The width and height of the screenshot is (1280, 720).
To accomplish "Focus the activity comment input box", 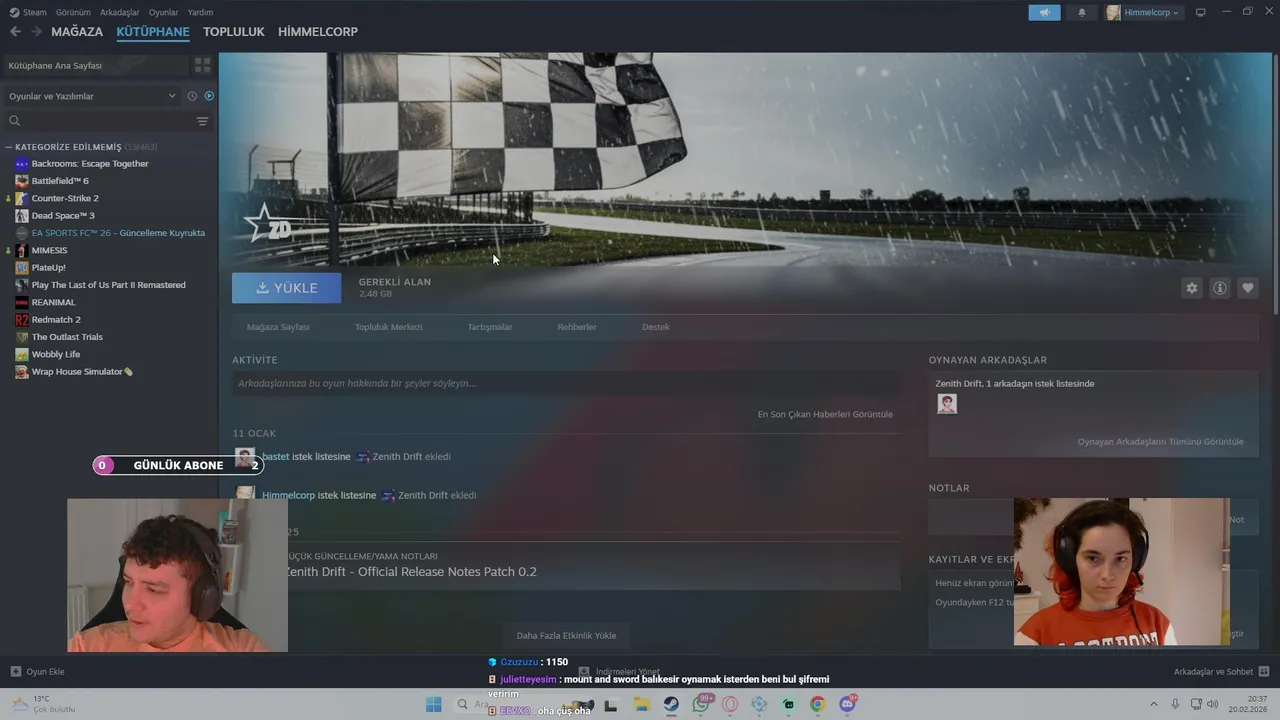I will 566,383.
